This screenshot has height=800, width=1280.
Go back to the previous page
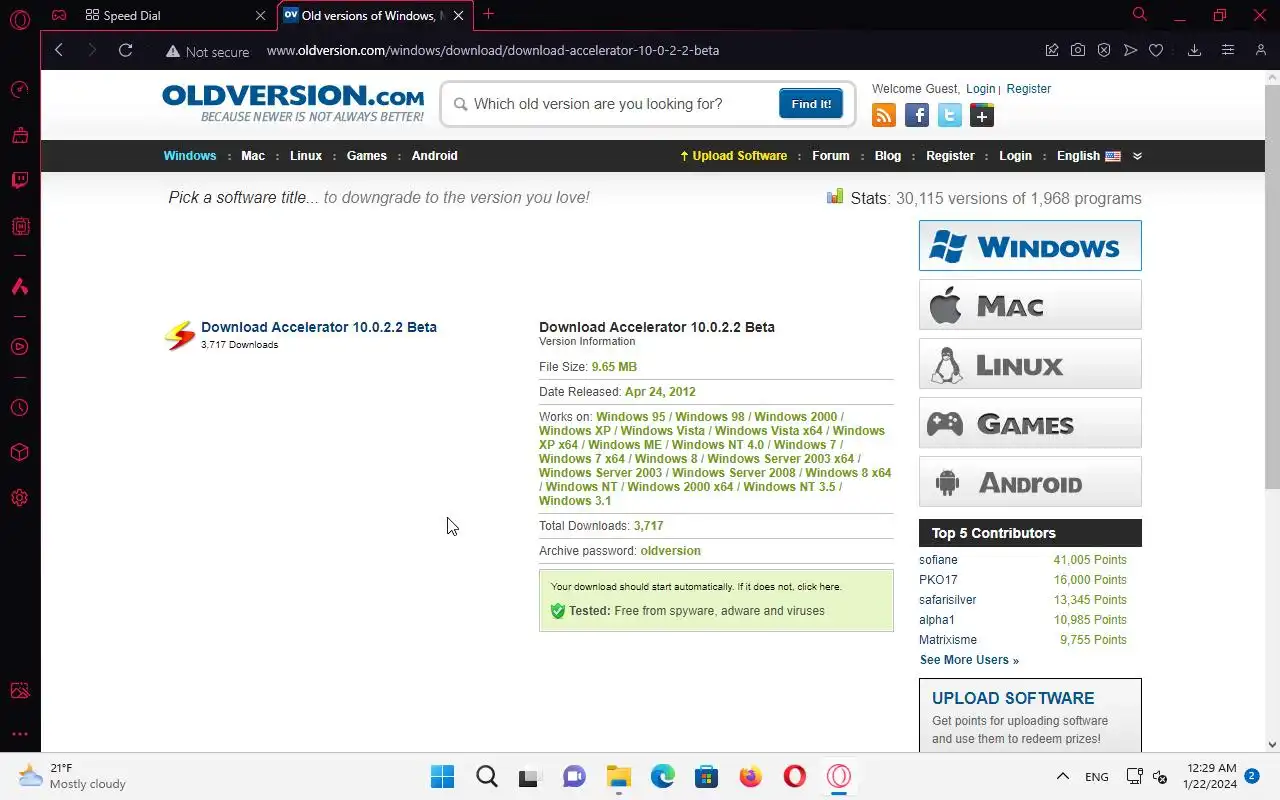(x=59, y=50)
